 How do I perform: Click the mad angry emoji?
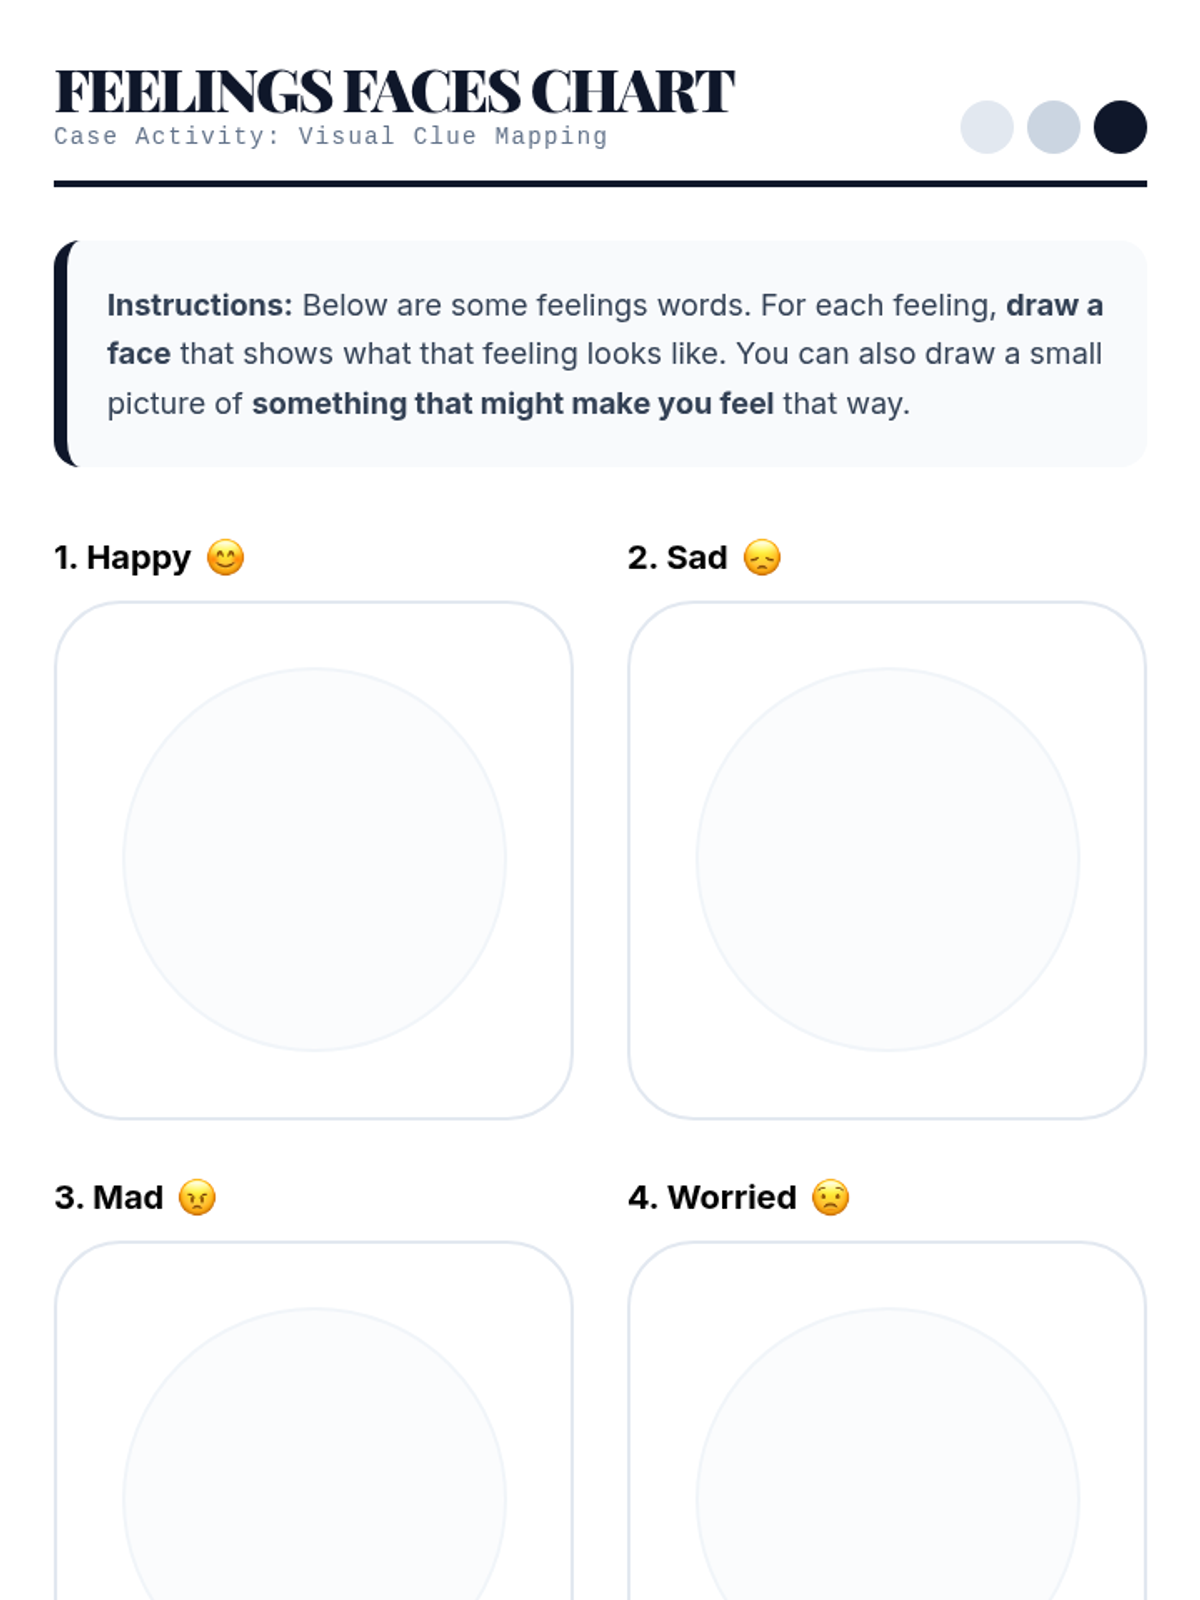point(197,1198)
